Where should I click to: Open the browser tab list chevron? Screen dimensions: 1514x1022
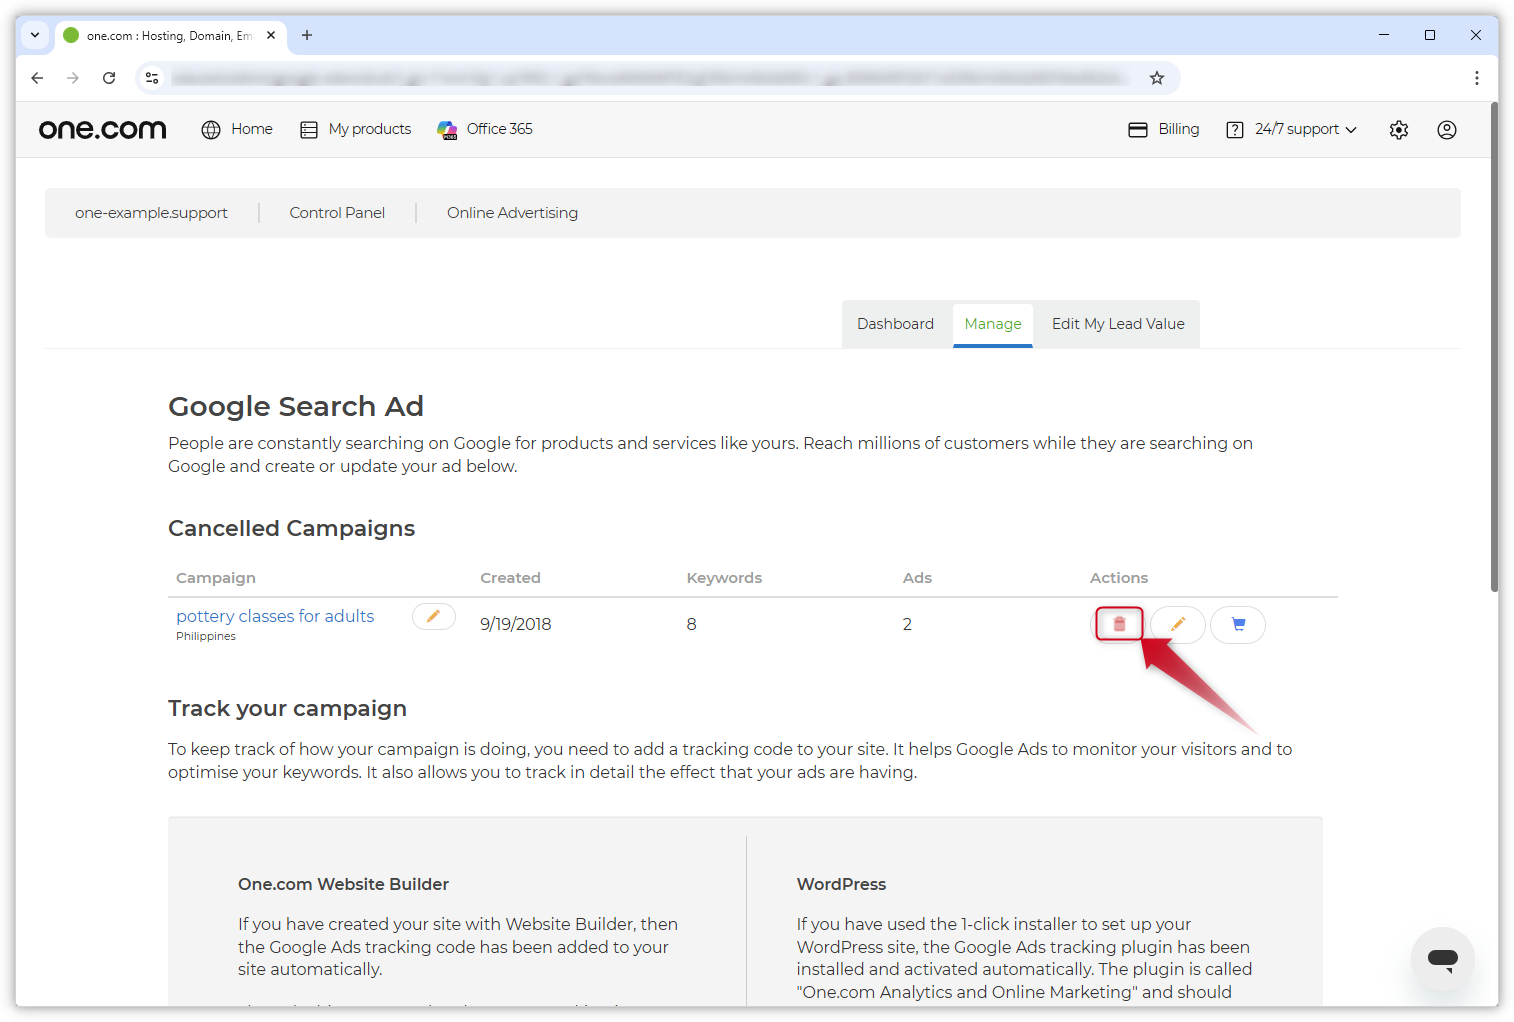[x=35, y=35]
